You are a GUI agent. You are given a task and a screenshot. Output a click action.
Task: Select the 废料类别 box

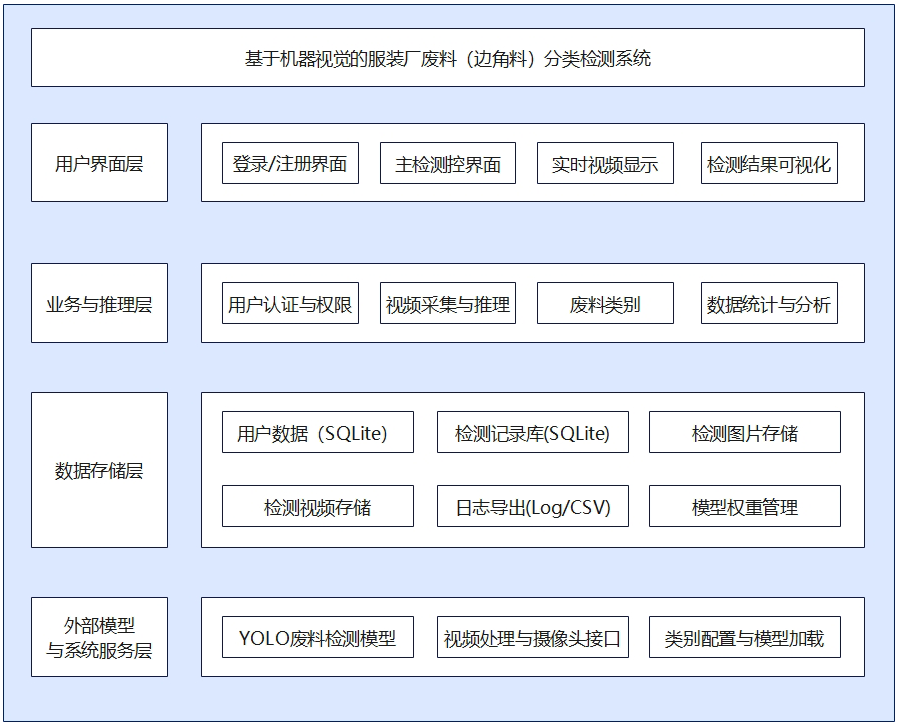[x=605, y=304]
